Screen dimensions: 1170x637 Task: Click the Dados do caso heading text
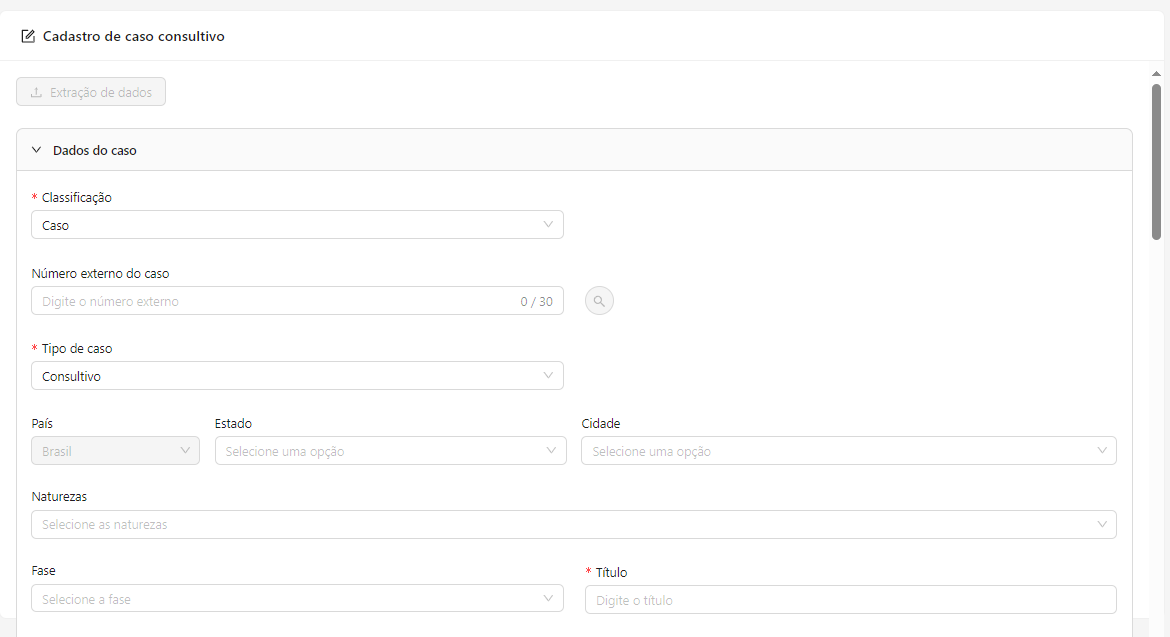(95, 151)
